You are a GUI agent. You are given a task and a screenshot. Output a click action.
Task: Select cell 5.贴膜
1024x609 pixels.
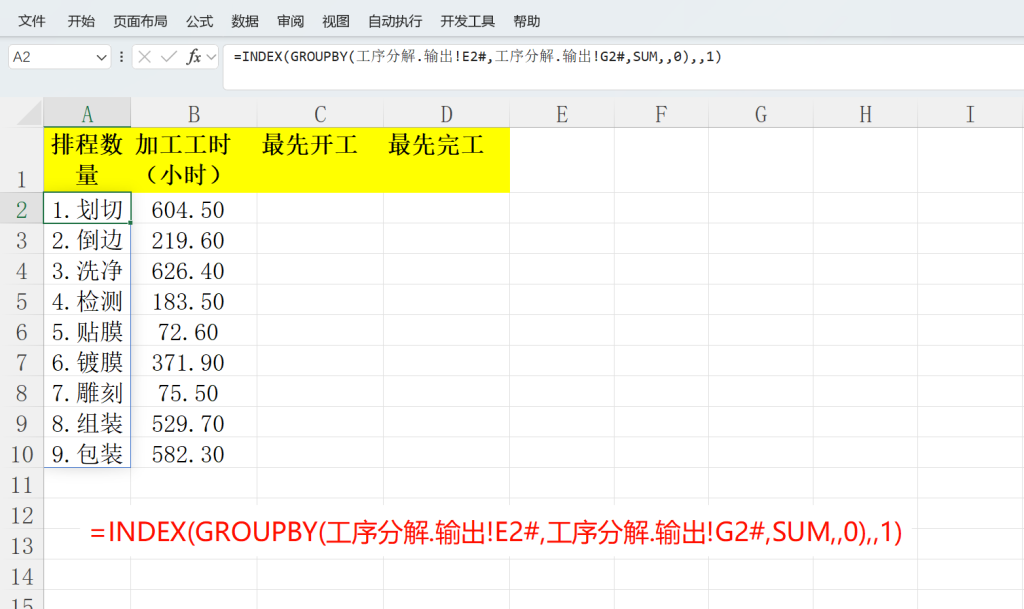tap(87, 331)
